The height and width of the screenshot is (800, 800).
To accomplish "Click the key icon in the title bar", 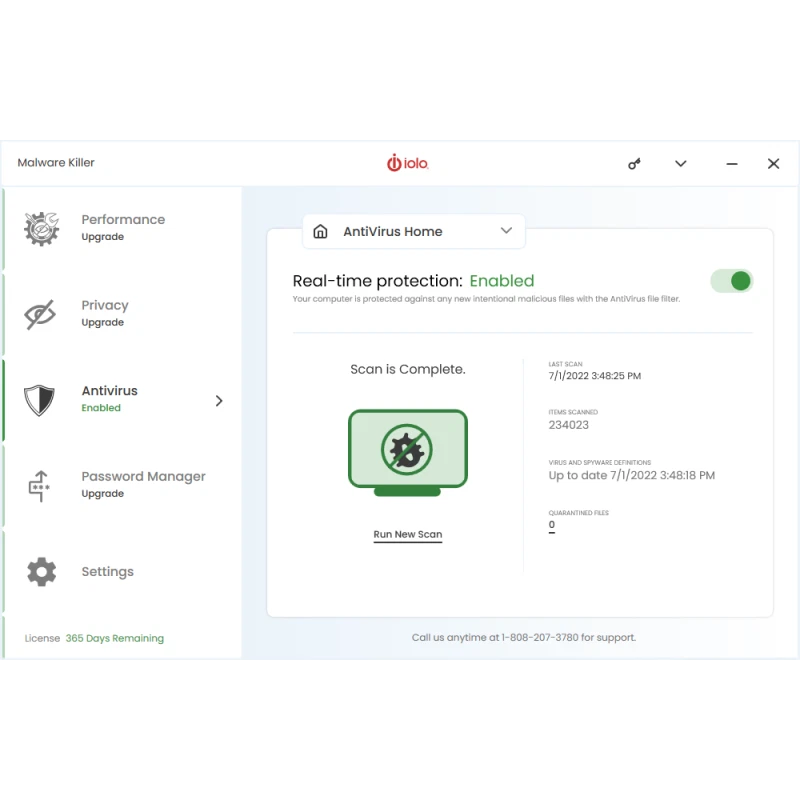I will [634, 163].
